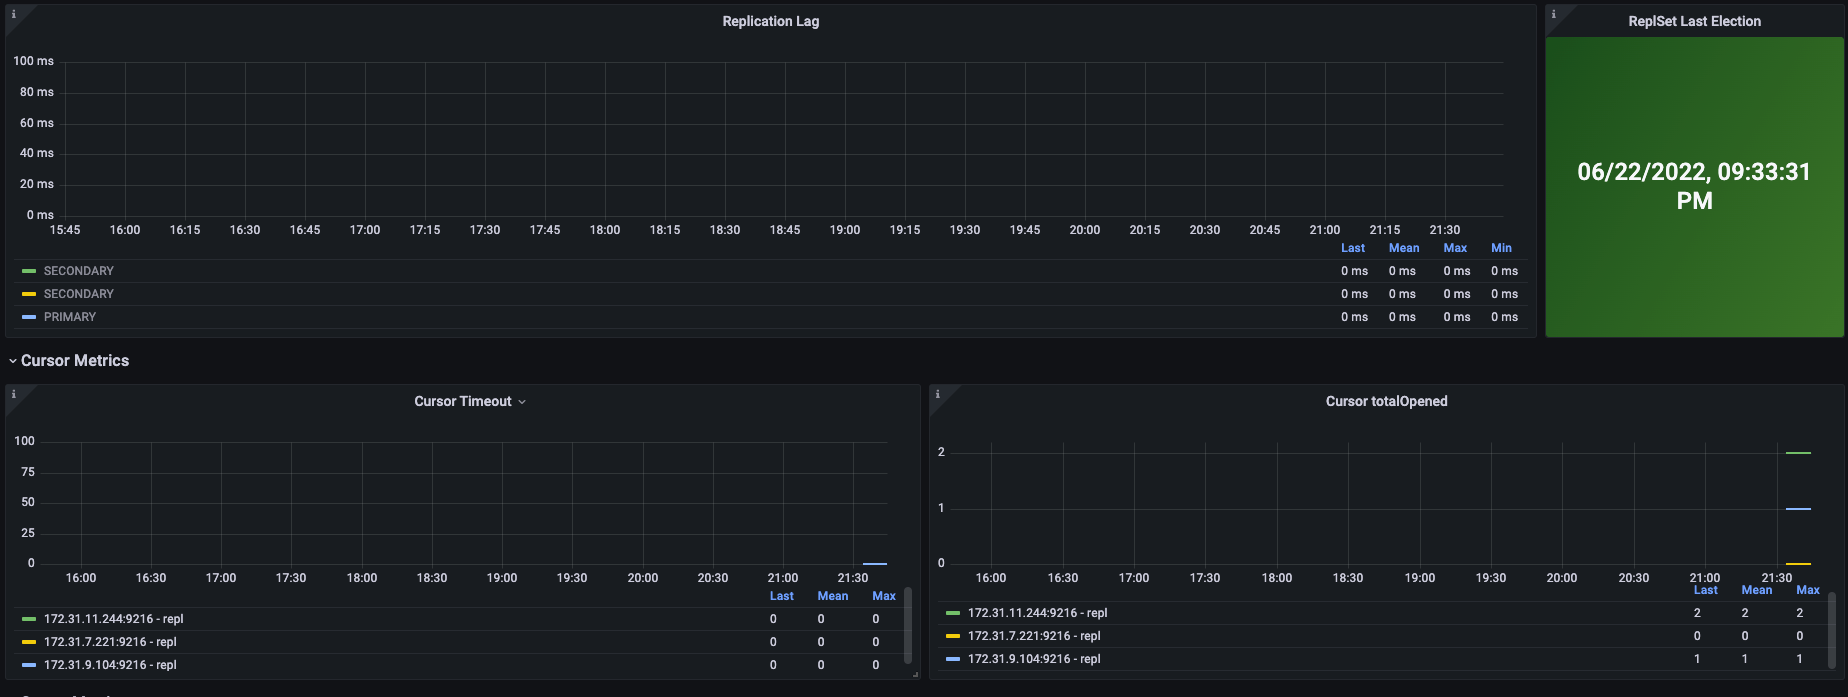Screen dimensions: 1848x697
Task: Click the Replication Lag panel info icon
Action: tap(13, 15)
